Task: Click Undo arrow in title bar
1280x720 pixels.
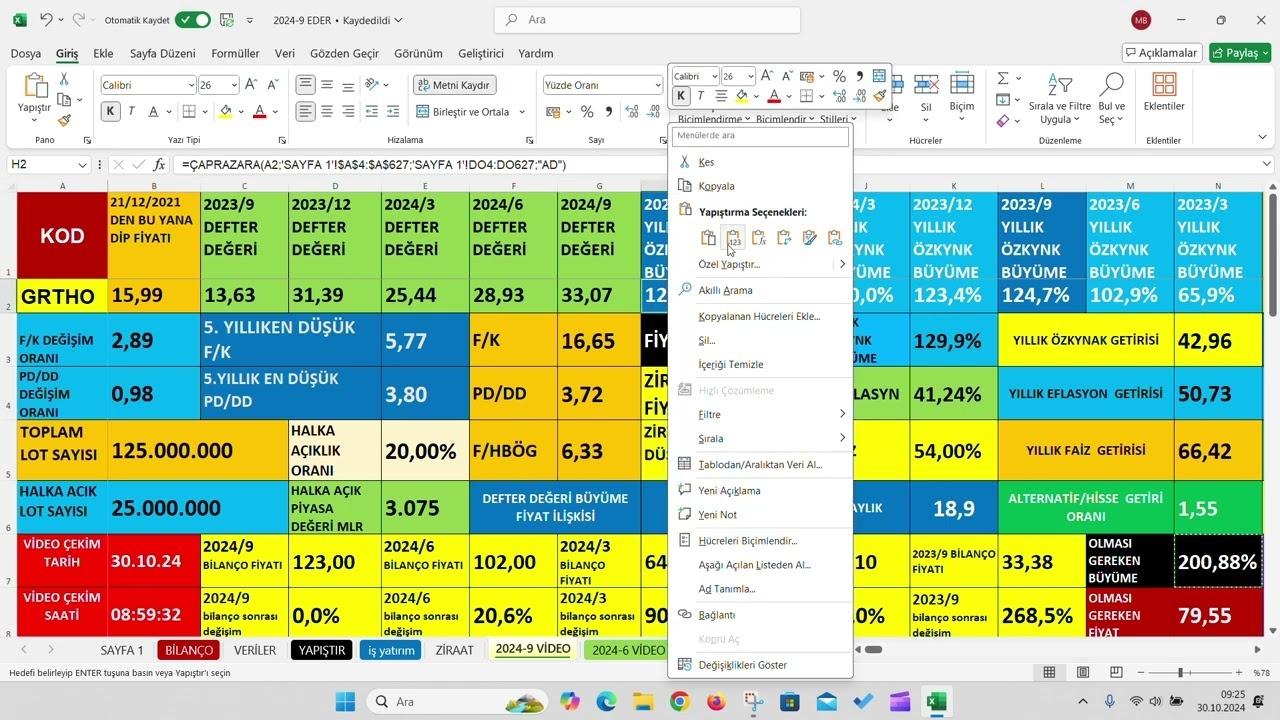Action: click(x=46, y=20)
